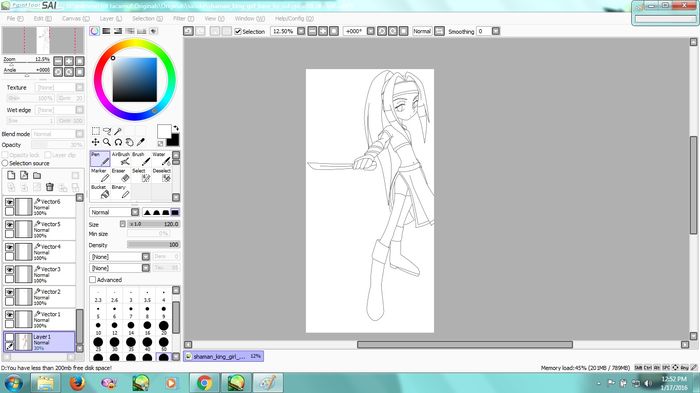Image resolution: width=700 pixels, height=393 pixels.
Task: Select the Water brush tool
Action: (x=161, y=159)
